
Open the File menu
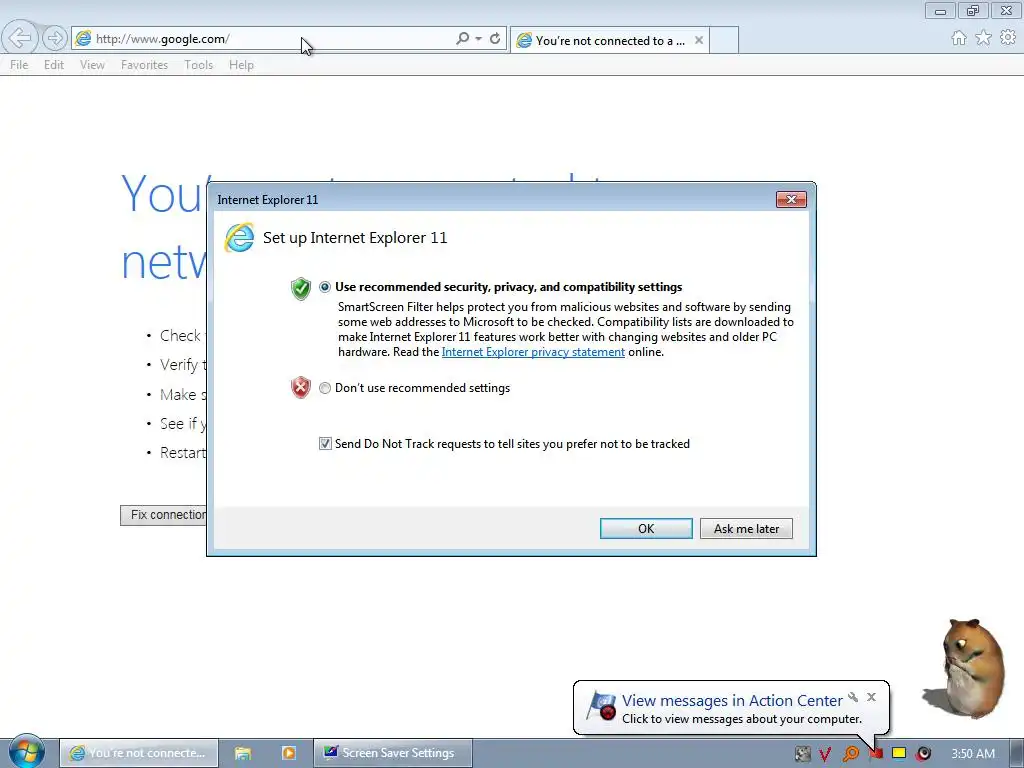coord(19,65)
